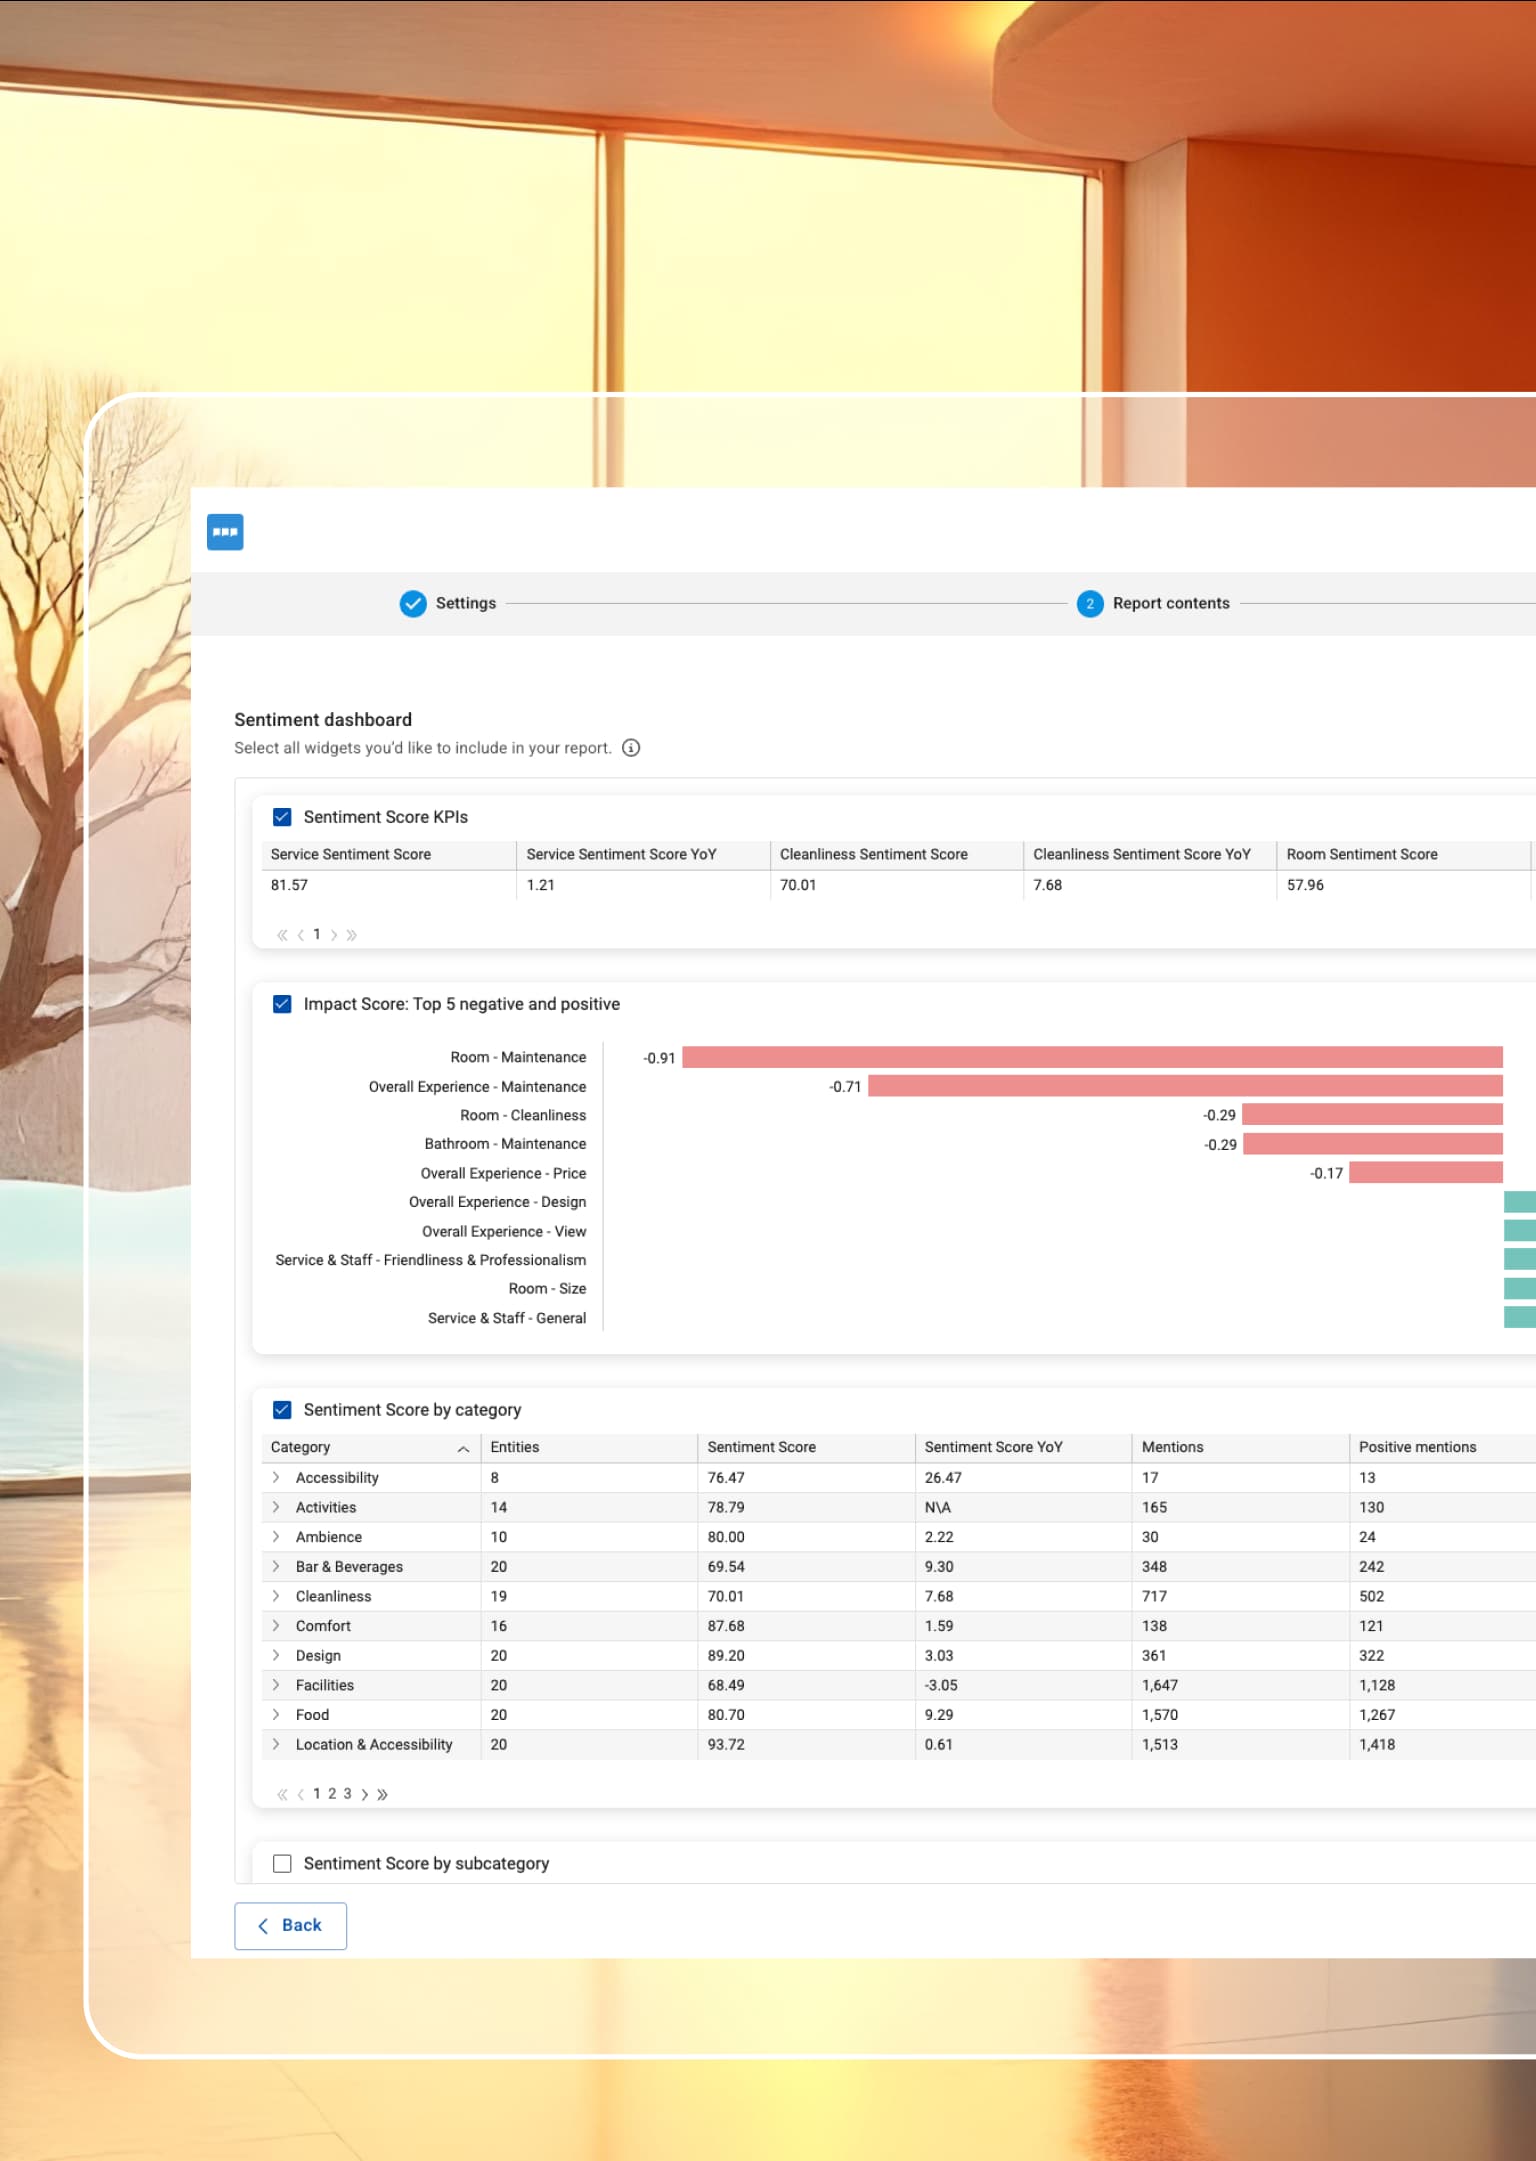Uncheck Impact Score Top 5 widget
The width and height of the screenshot is (1536, 2161).
click(x=282, y=1004)
